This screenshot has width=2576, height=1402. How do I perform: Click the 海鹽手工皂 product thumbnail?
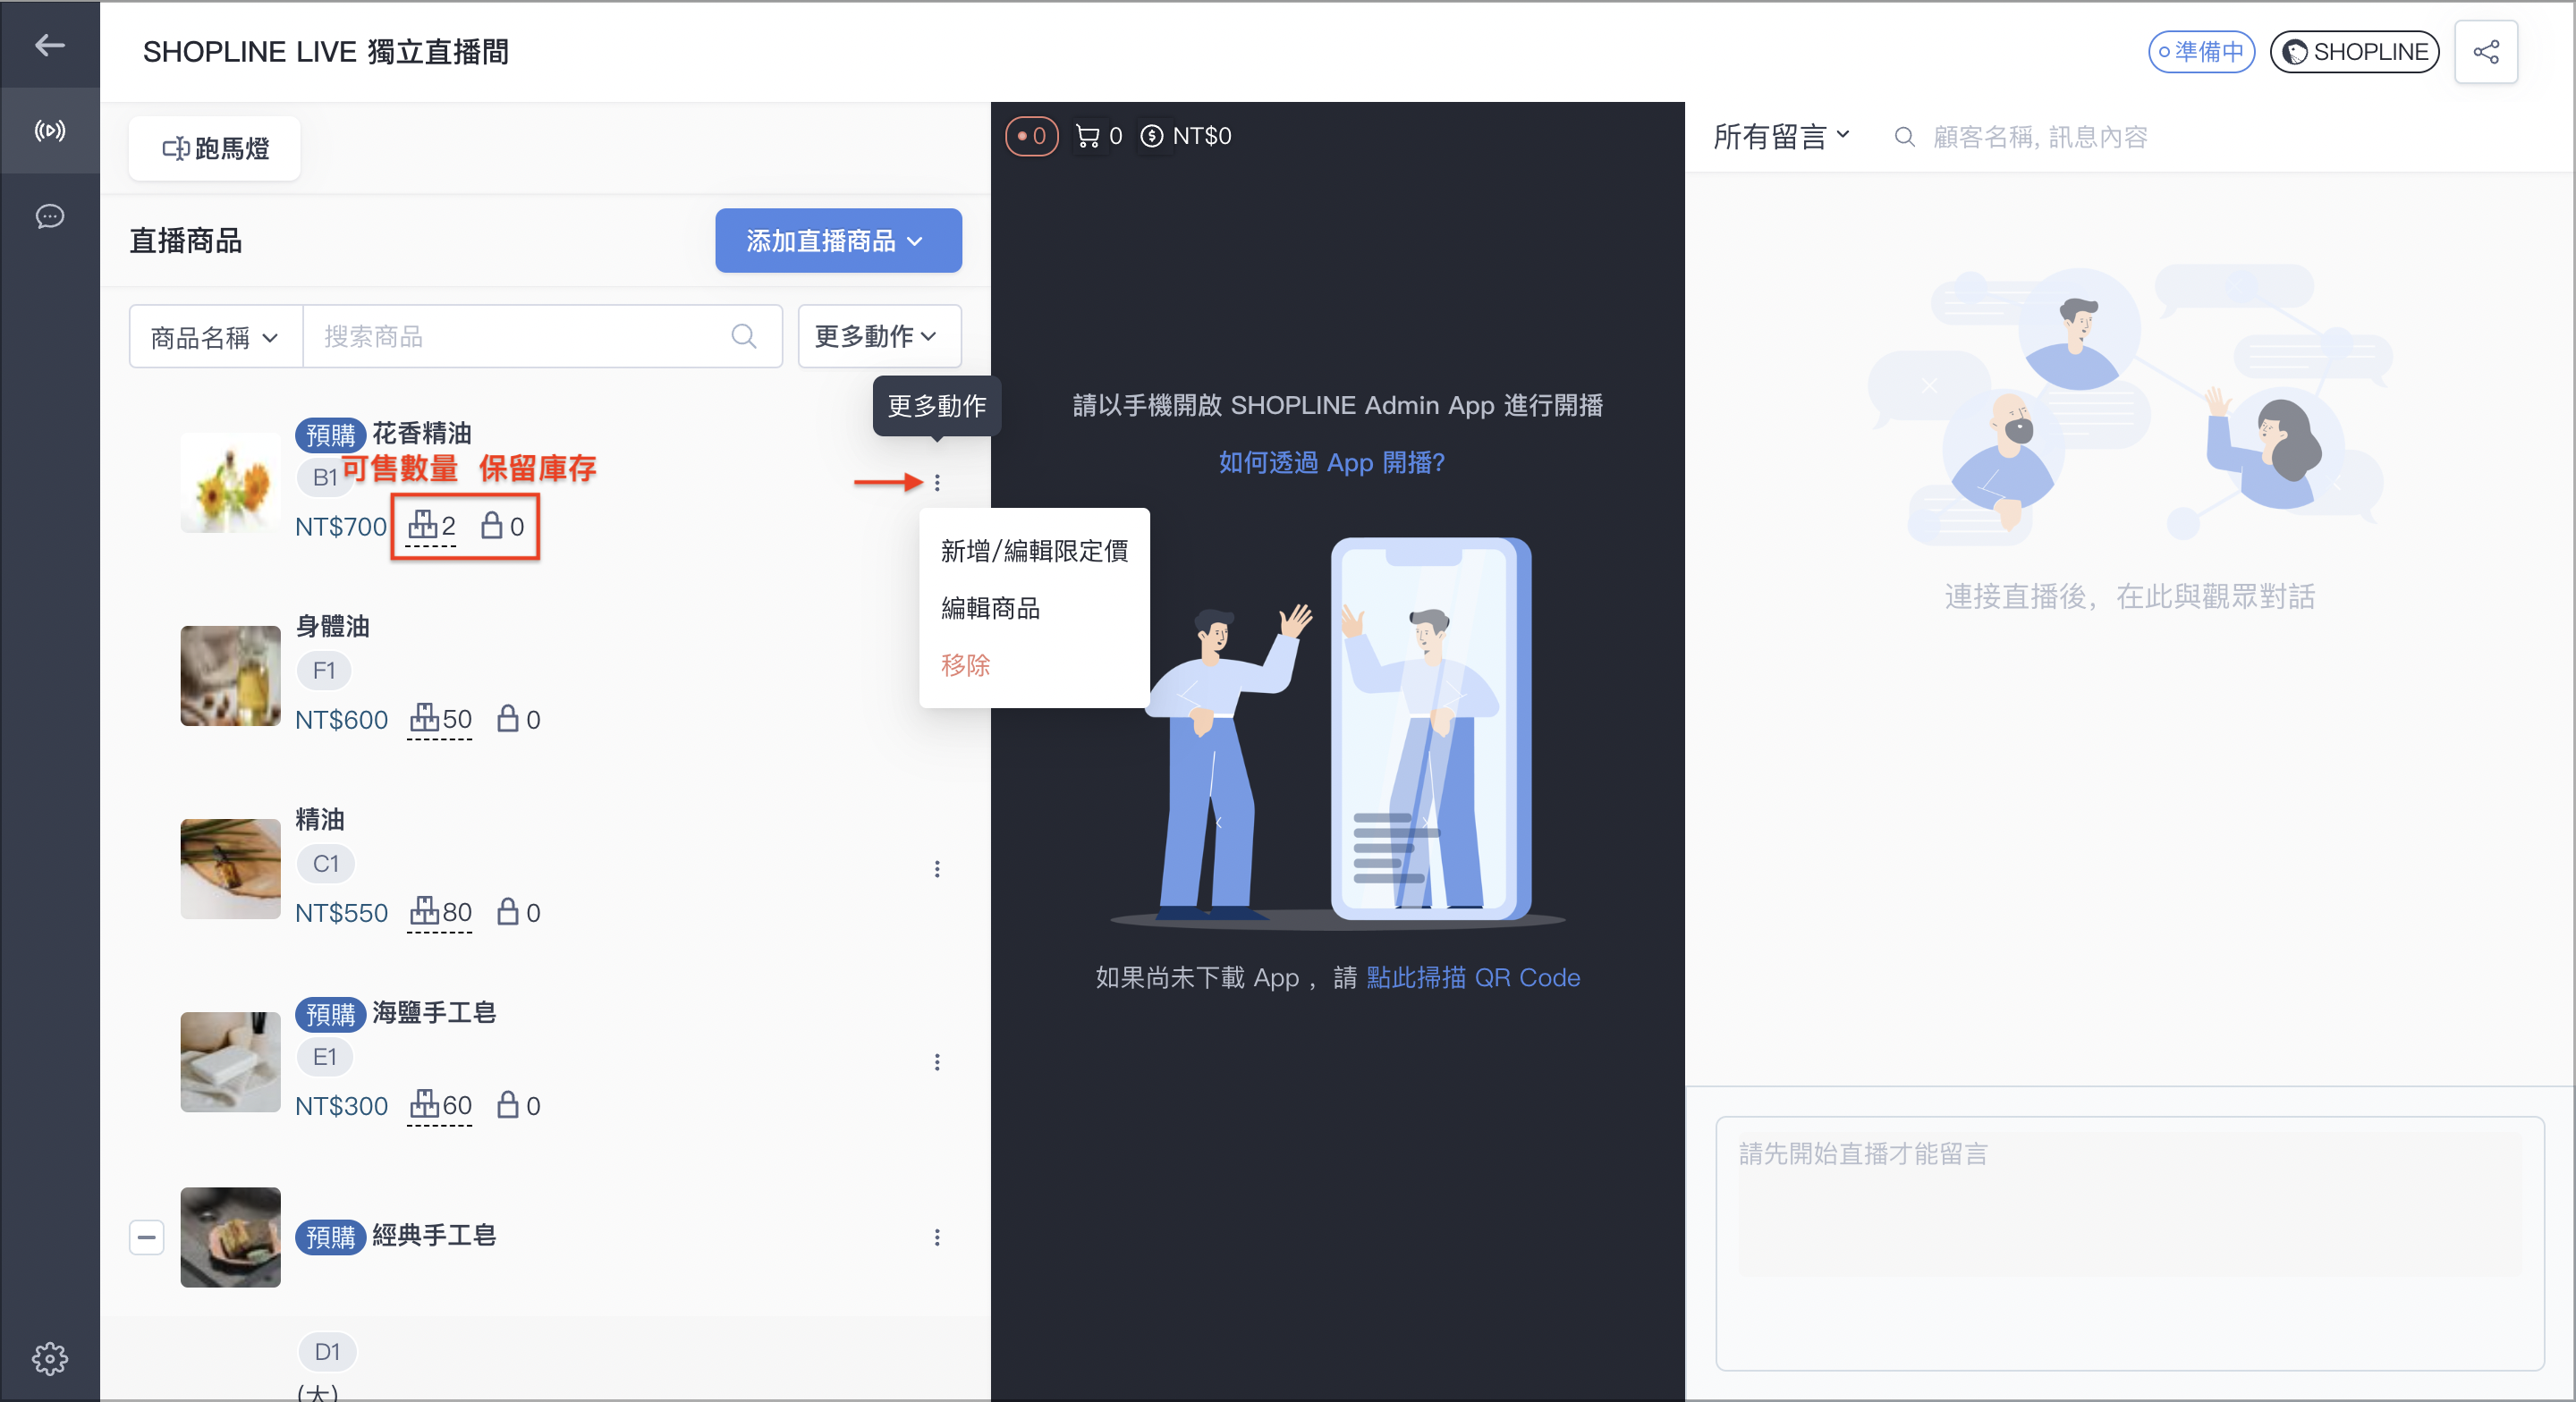pyautogui.click(x=230, y=1062)
